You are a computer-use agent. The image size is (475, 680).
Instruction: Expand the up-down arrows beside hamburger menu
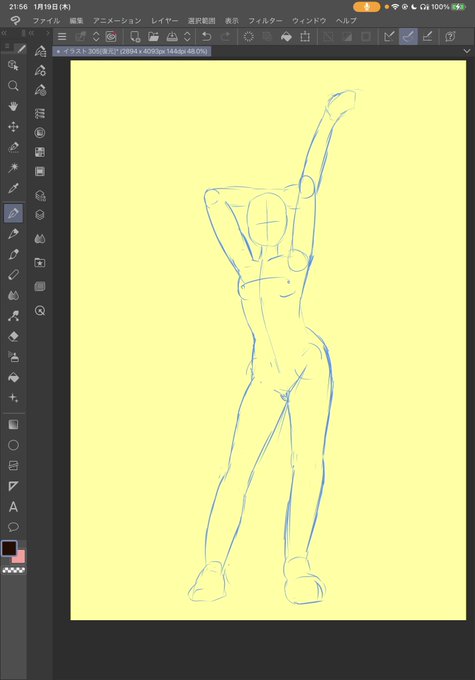[96, 37]
